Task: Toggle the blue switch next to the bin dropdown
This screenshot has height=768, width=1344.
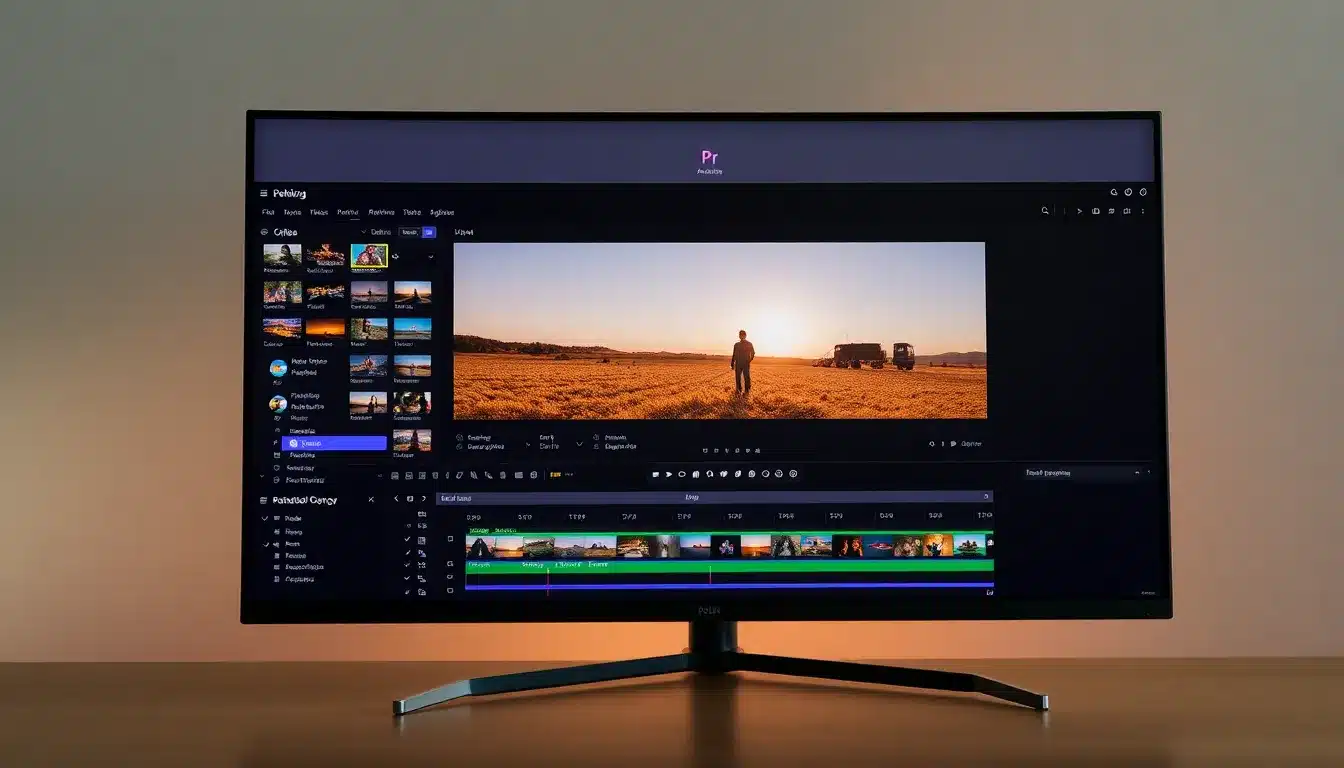Action: [429, 233]
